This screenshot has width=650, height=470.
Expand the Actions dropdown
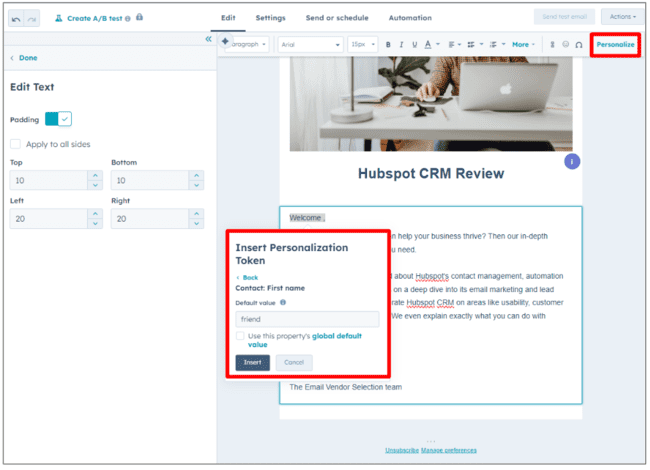tap(622, 17)
